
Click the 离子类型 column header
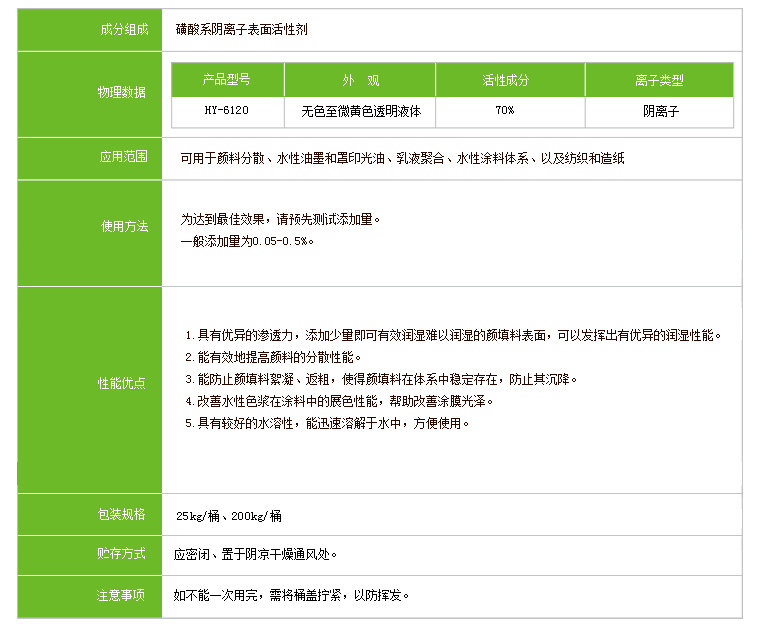pos(658,80)
